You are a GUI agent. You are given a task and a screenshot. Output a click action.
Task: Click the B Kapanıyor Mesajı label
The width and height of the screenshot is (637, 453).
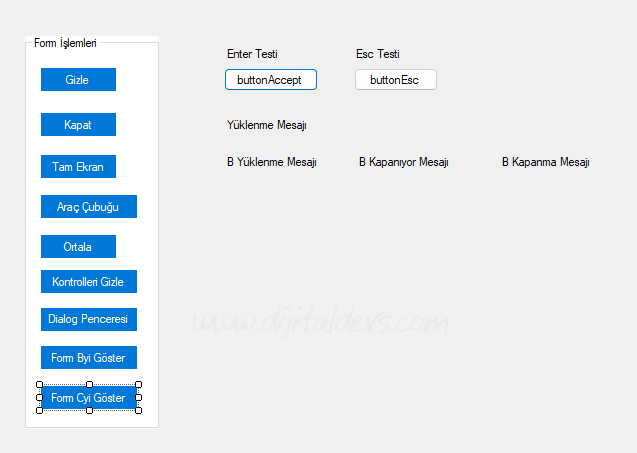[x=403, y=162]
